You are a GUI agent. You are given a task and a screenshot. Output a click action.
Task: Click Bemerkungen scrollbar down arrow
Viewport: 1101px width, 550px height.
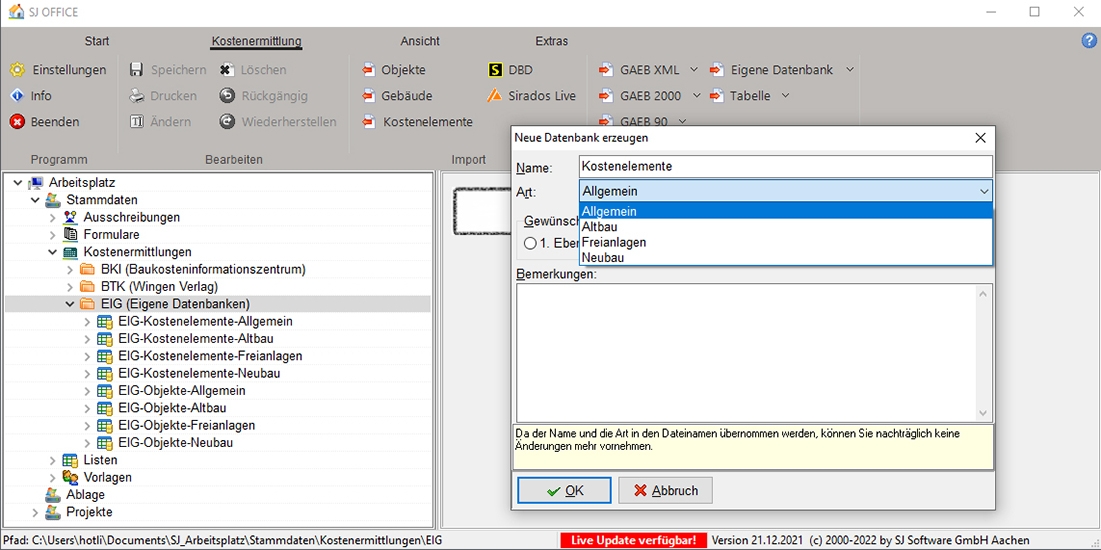(983, 413)
